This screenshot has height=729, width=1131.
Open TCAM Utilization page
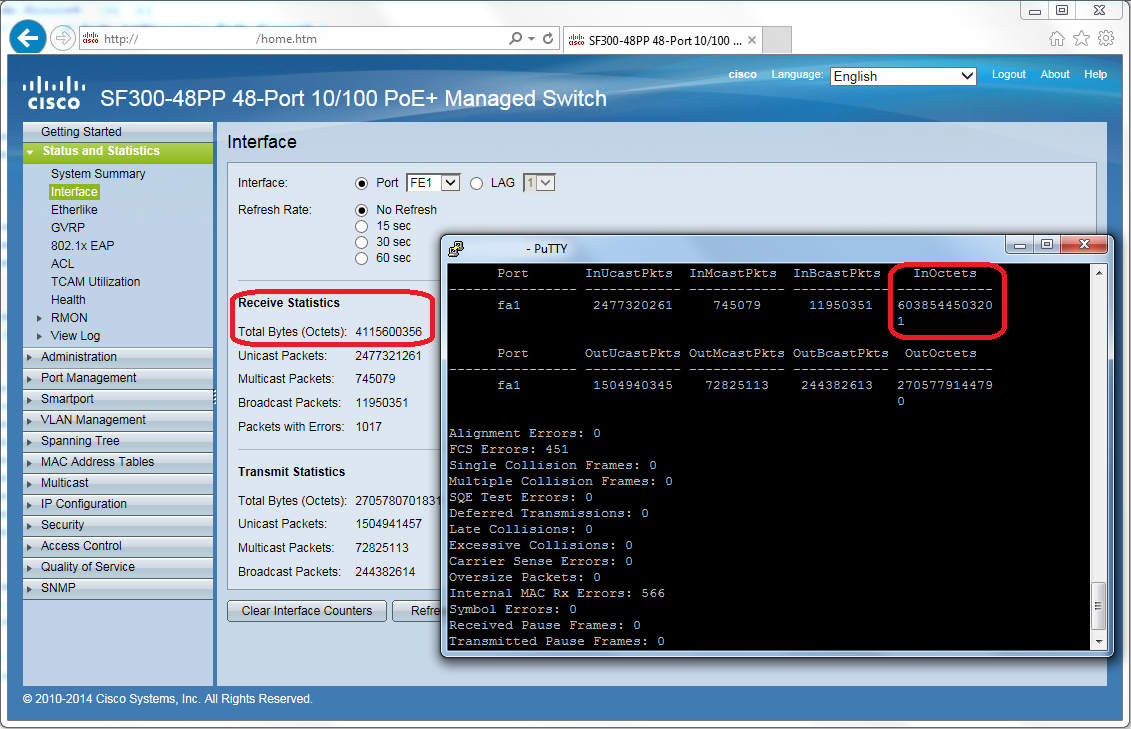click(95, 282)
